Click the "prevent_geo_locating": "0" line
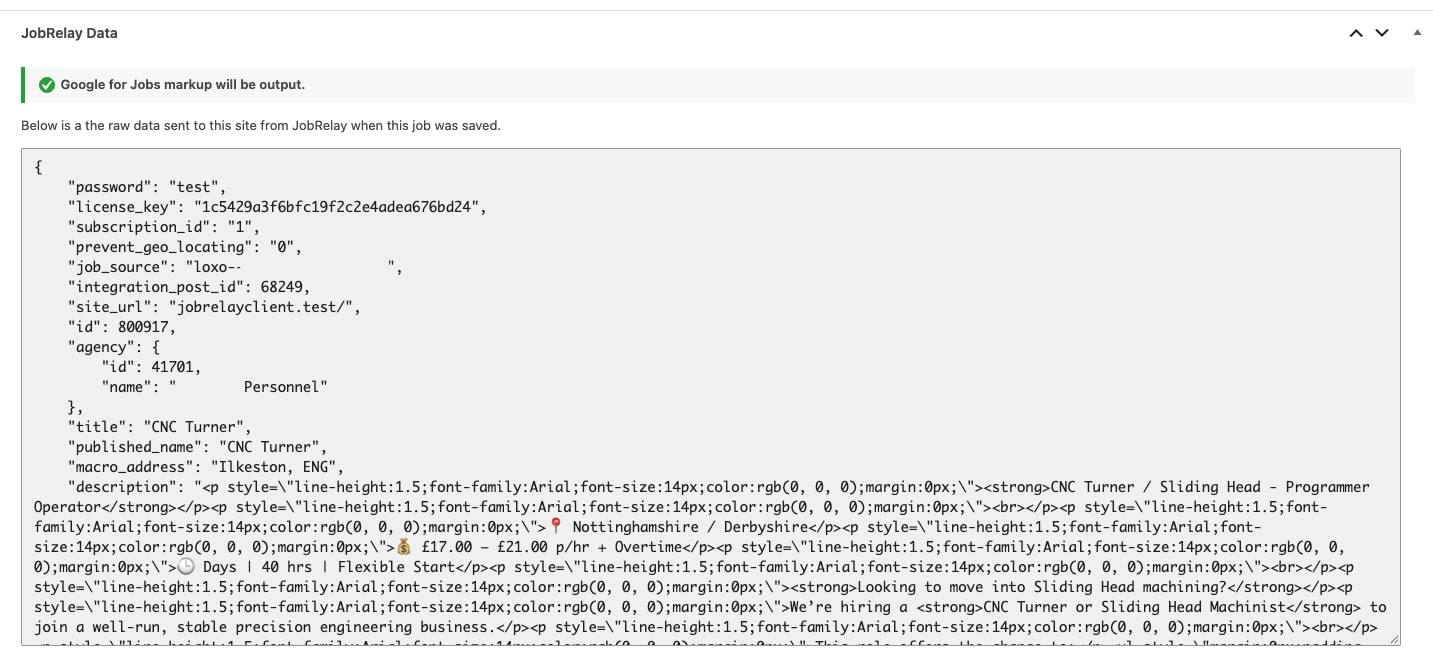Screen dimensions: 1433x663 click(x=185, y=247)
